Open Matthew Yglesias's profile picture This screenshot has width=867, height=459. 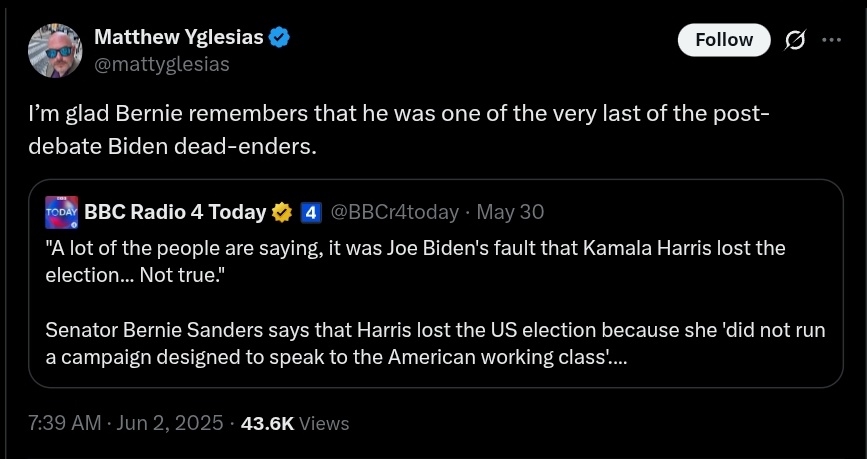pyautogui.click(x=54, y=50)
